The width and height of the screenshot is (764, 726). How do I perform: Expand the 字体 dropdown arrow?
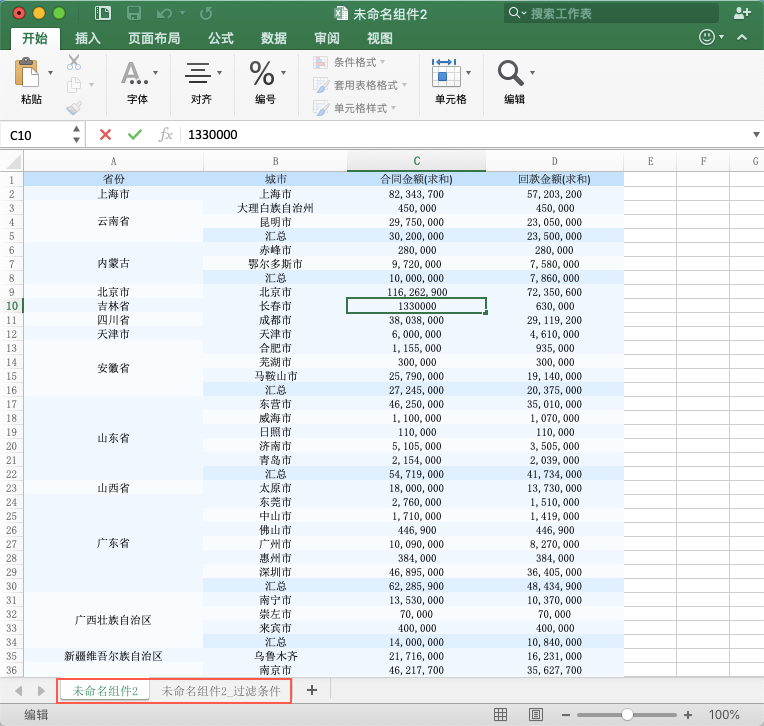pyautogui.click(x=155, y=73)
